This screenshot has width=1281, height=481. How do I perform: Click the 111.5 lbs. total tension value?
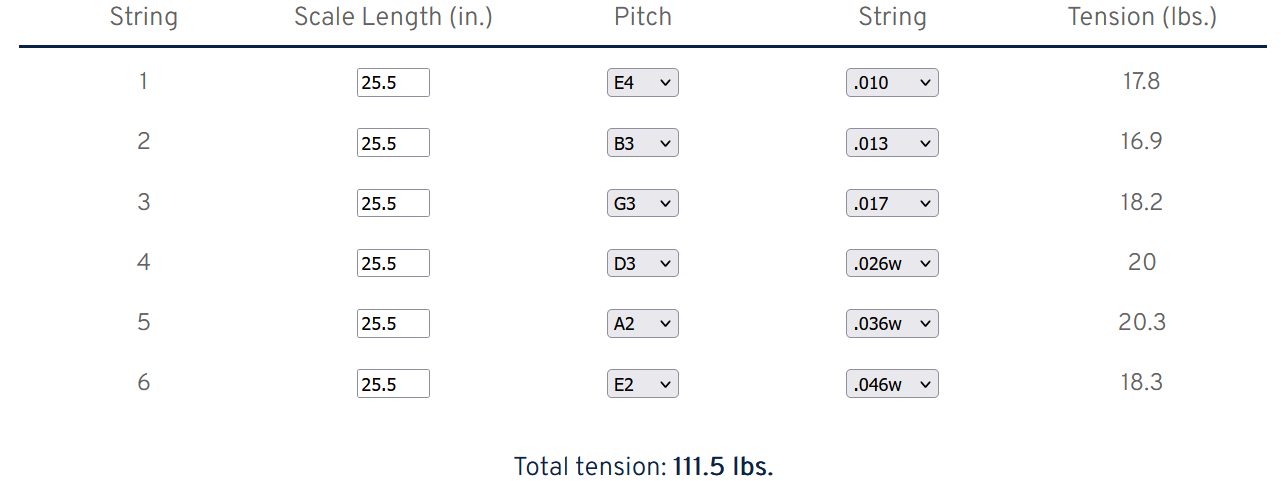click(x=723, y=467)
